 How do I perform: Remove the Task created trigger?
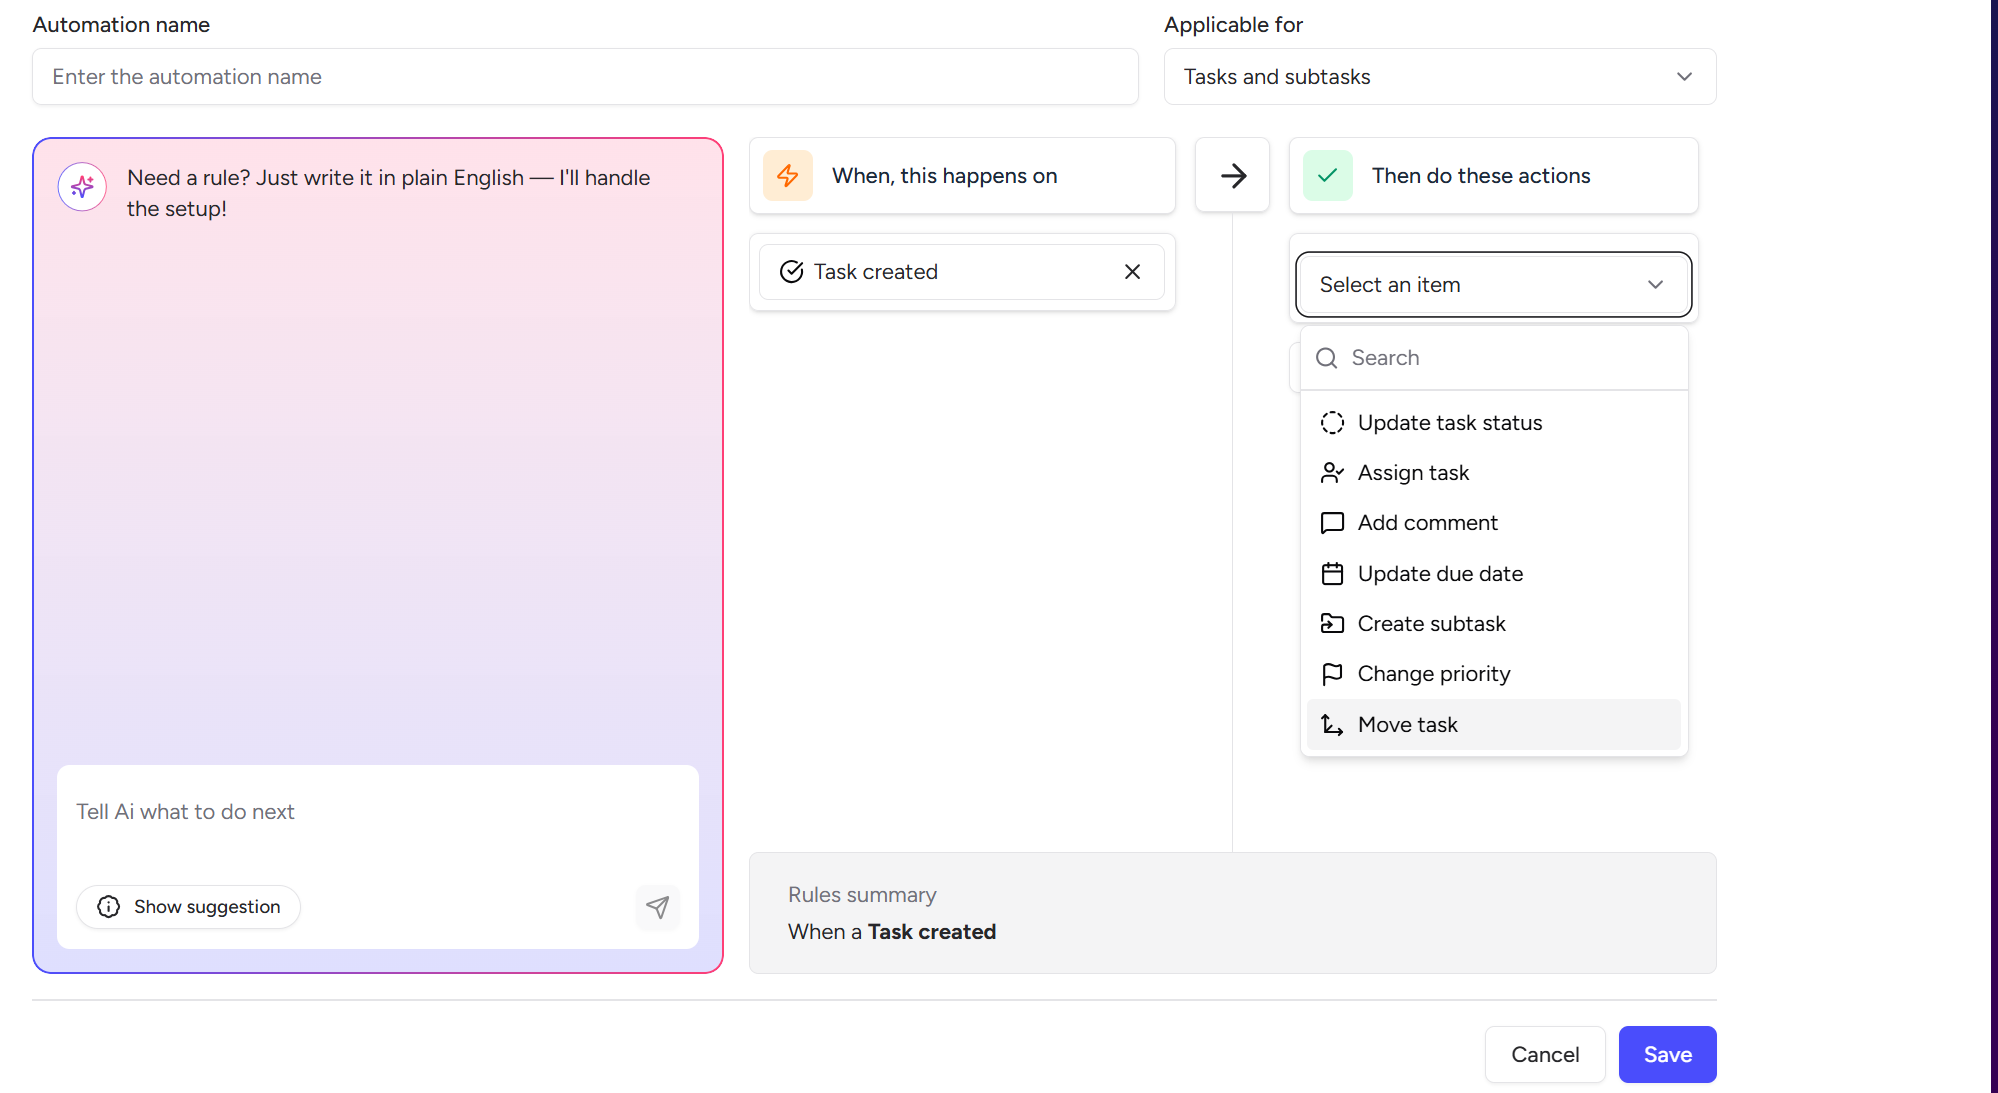coord(1132,272)
